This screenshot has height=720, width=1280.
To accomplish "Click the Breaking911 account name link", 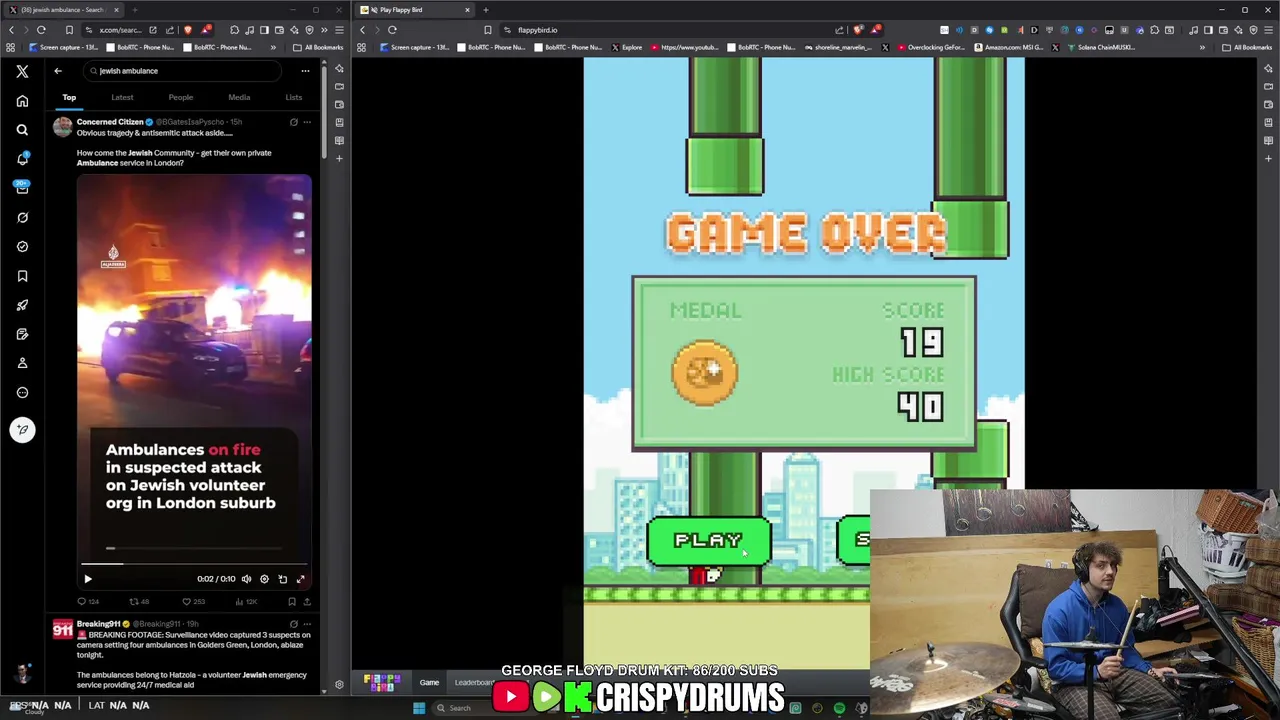I will tap(98, 624).
